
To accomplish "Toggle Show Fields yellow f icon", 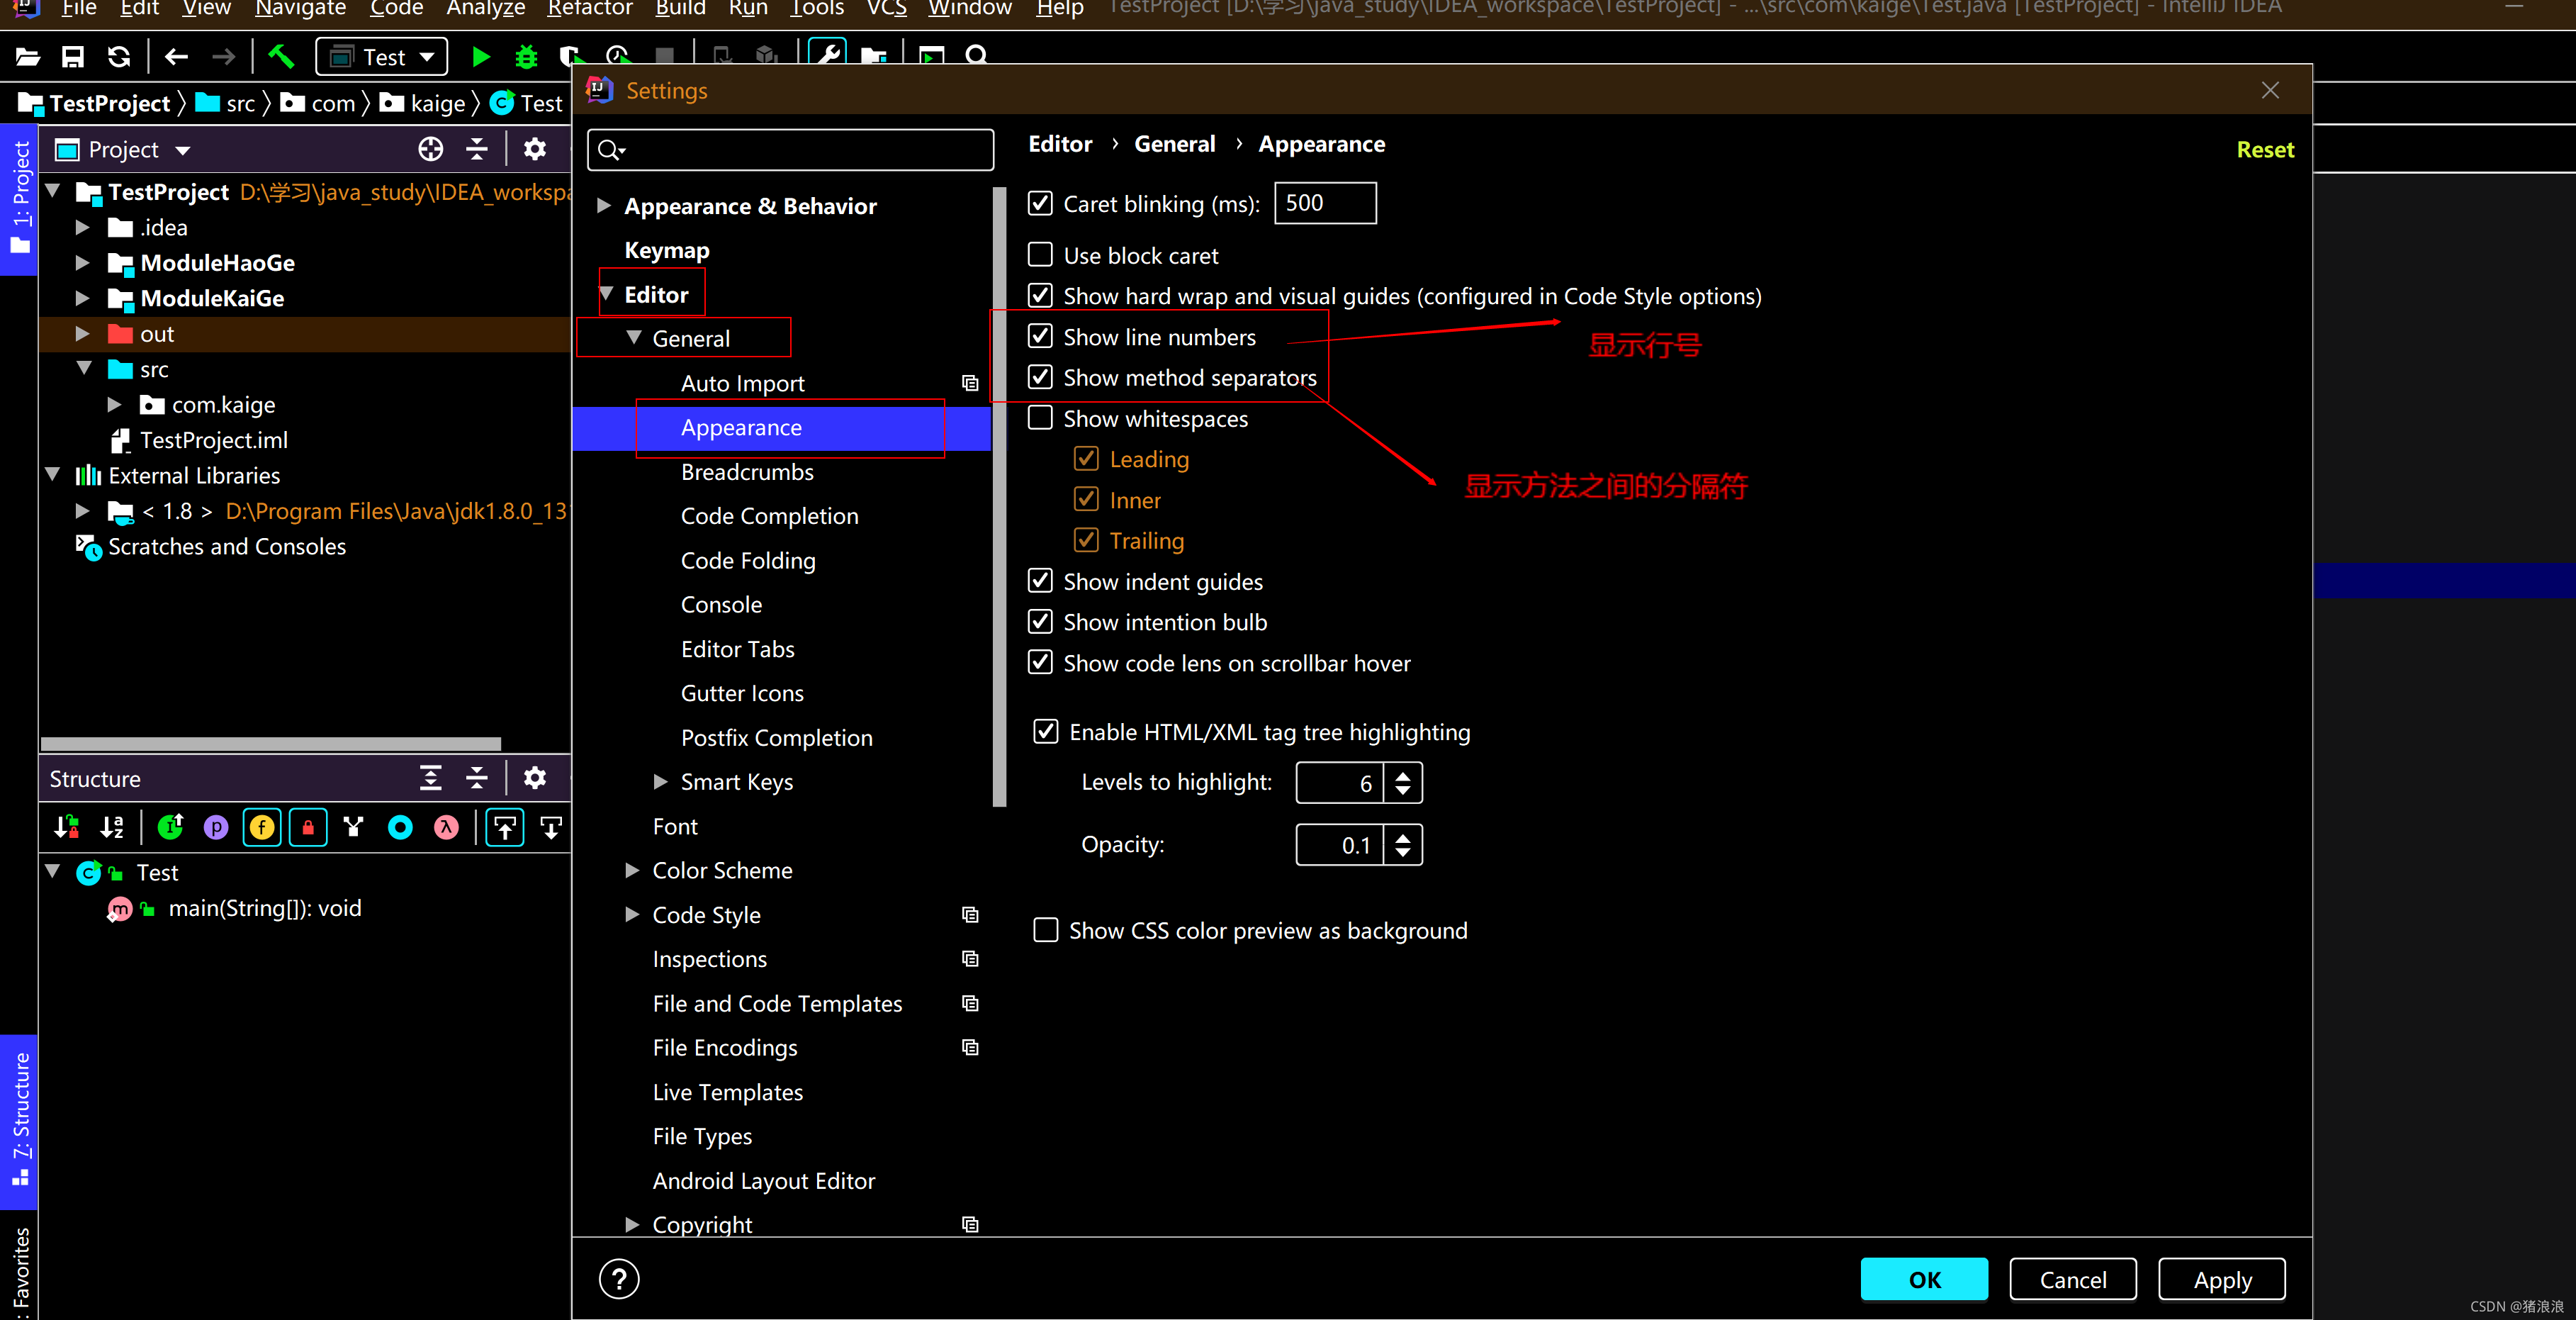I will (262, 827).
